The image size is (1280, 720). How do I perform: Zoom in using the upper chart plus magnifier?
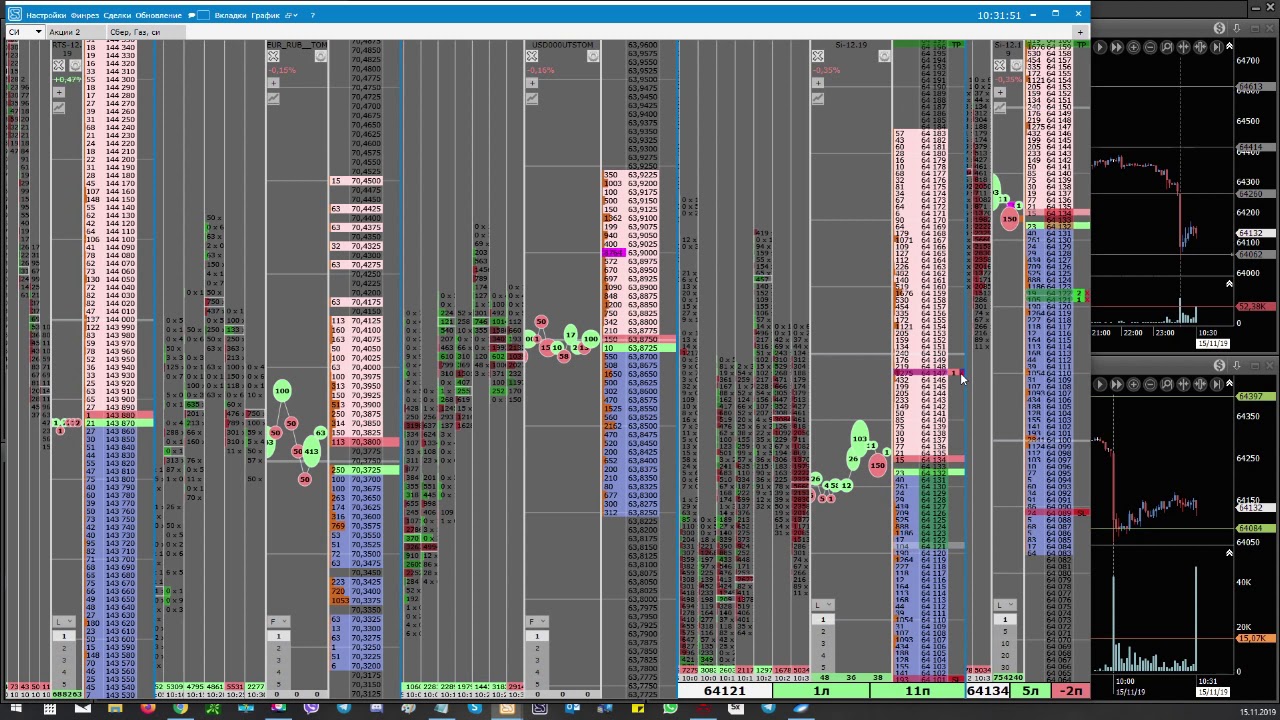point(1133,47)
